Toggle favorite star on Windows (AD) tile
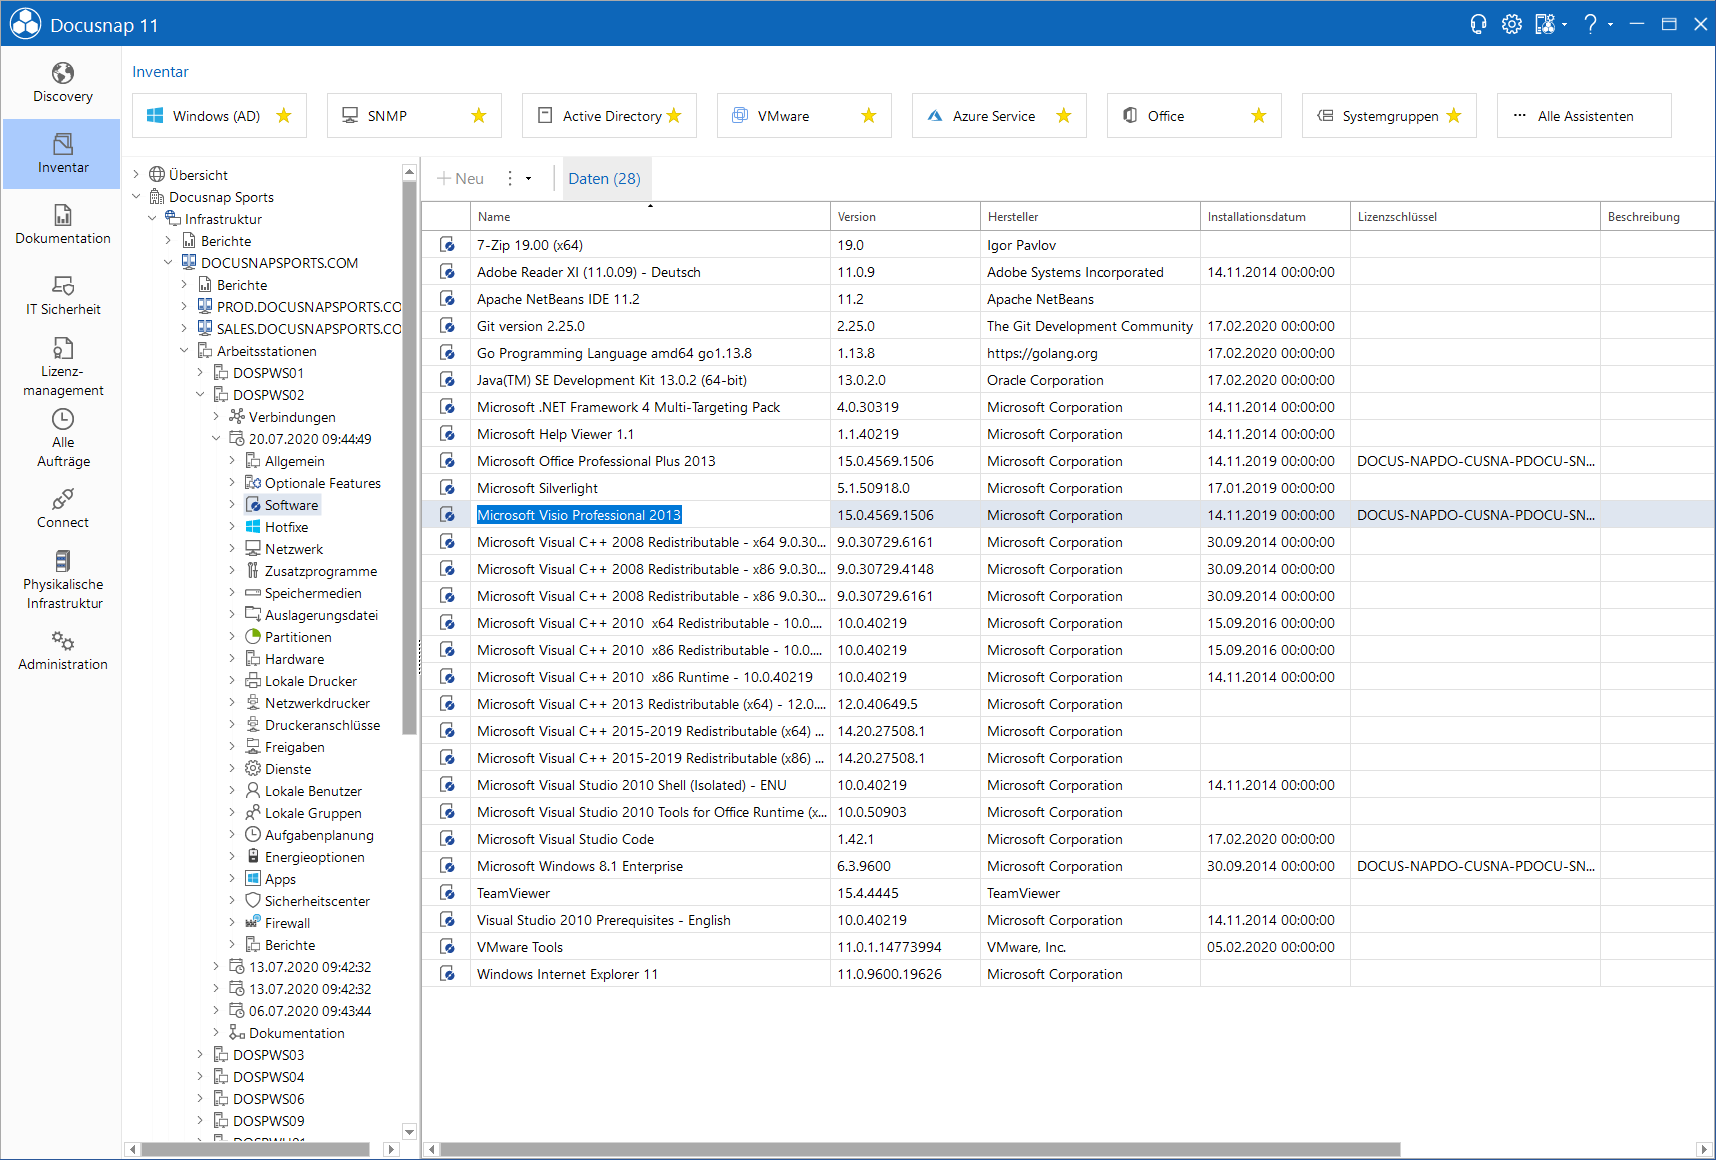Image resolution: width=1716 pixels, height=1160 pixels. point(284,116)
